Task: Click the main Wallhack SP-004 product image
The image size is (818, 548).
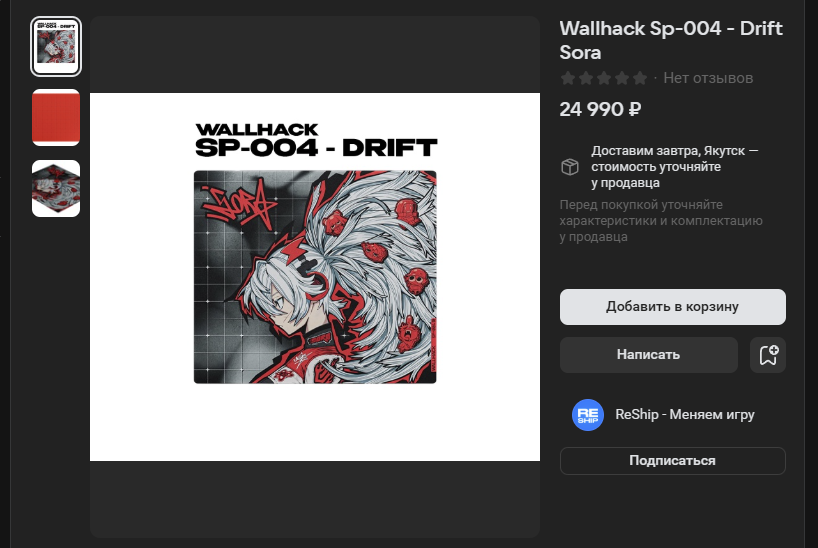Action: tap(315, 277)
